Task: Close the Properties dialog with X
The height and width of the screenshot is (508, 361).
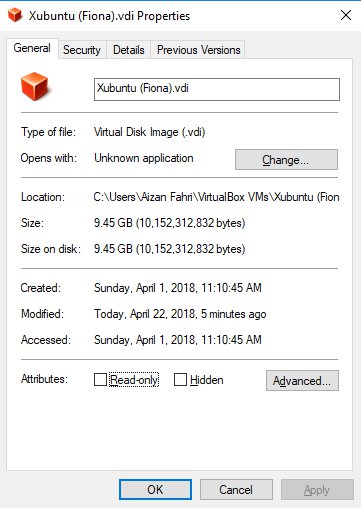Action: (346, 15)
